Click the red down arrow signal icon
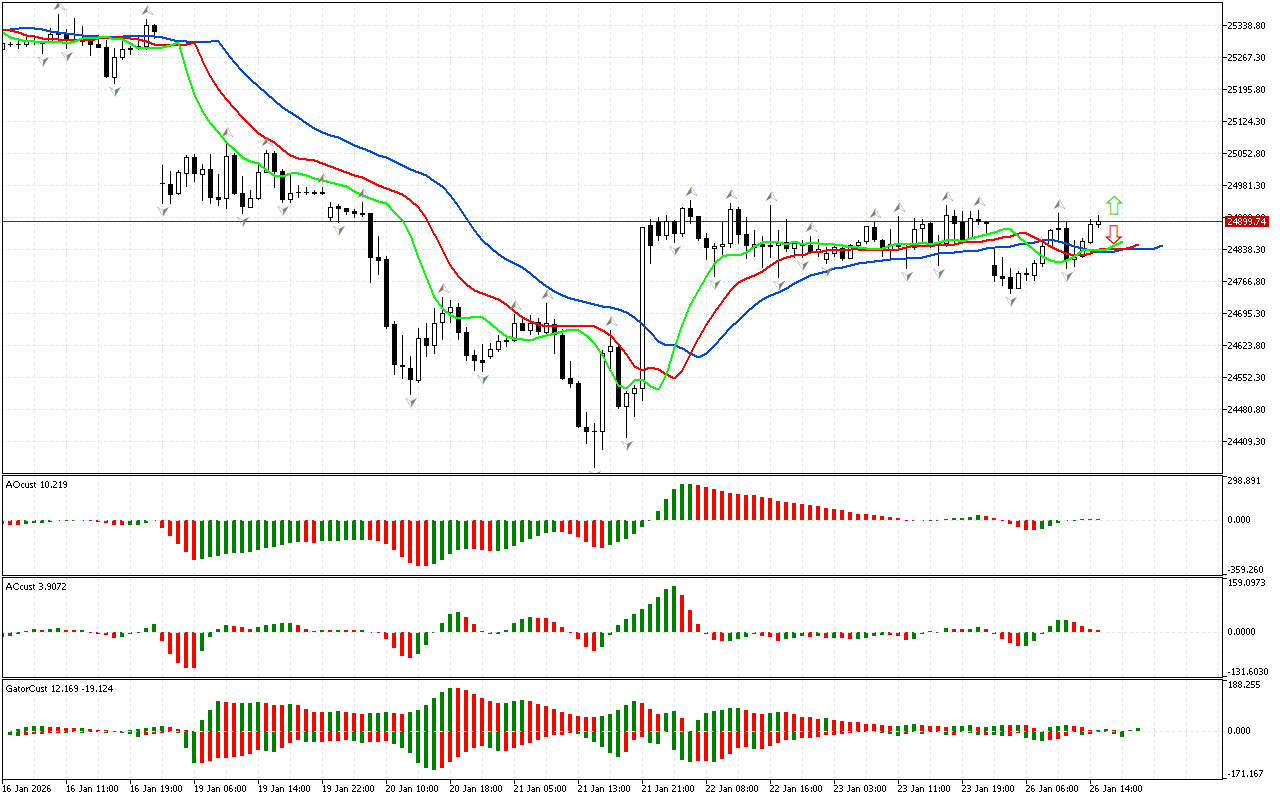1280x800 pixels. pyautogui.click(x=1113, y=235)
